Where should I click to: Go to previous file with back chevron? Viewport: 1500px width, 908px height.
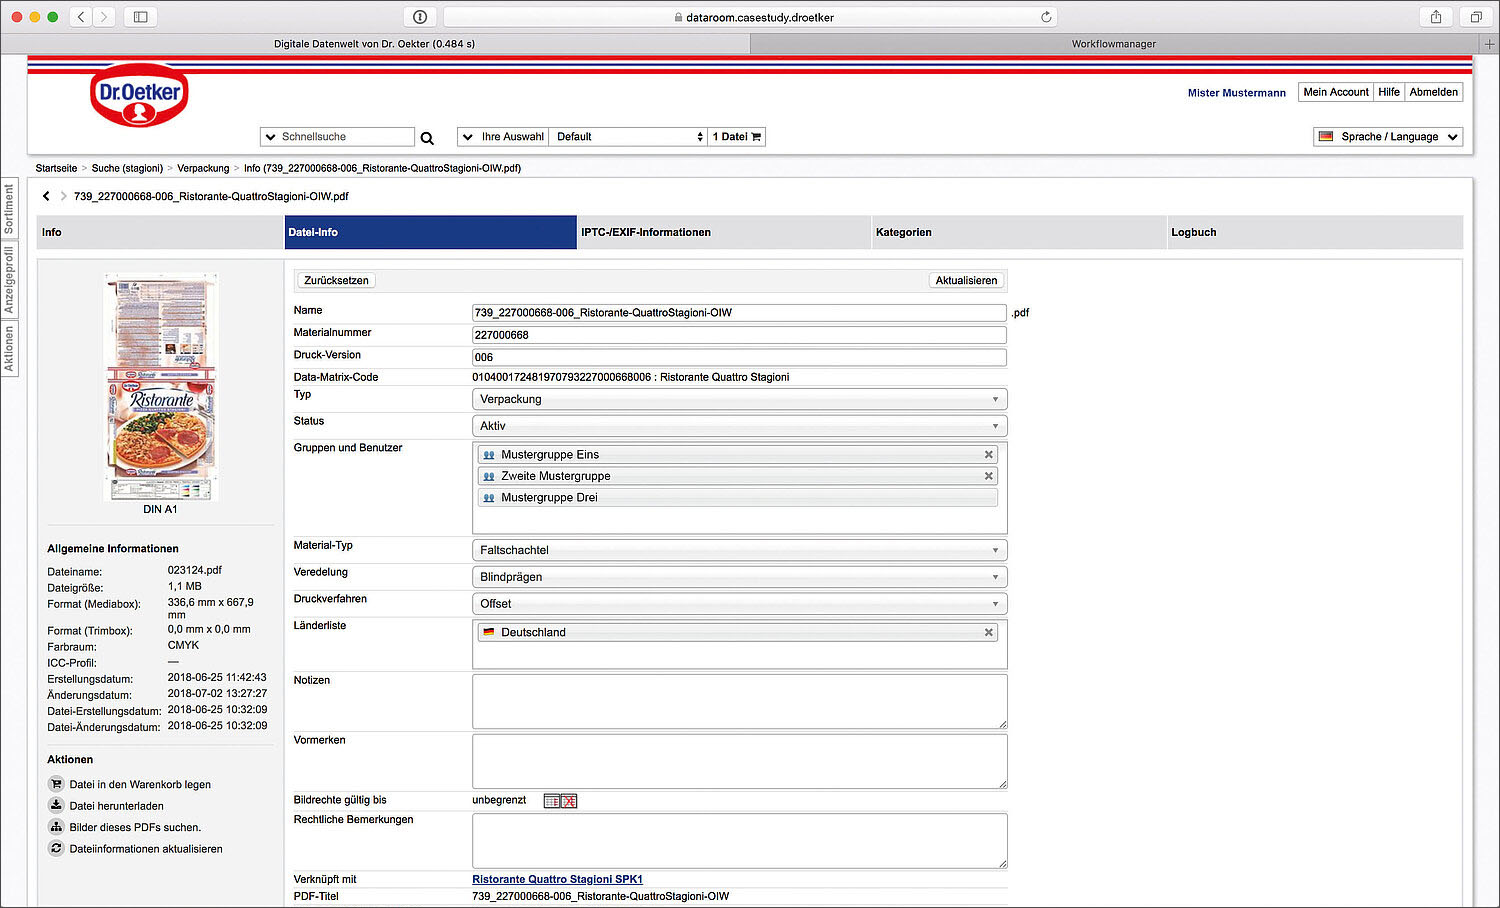pyautogui.click(x=46, y=196)
